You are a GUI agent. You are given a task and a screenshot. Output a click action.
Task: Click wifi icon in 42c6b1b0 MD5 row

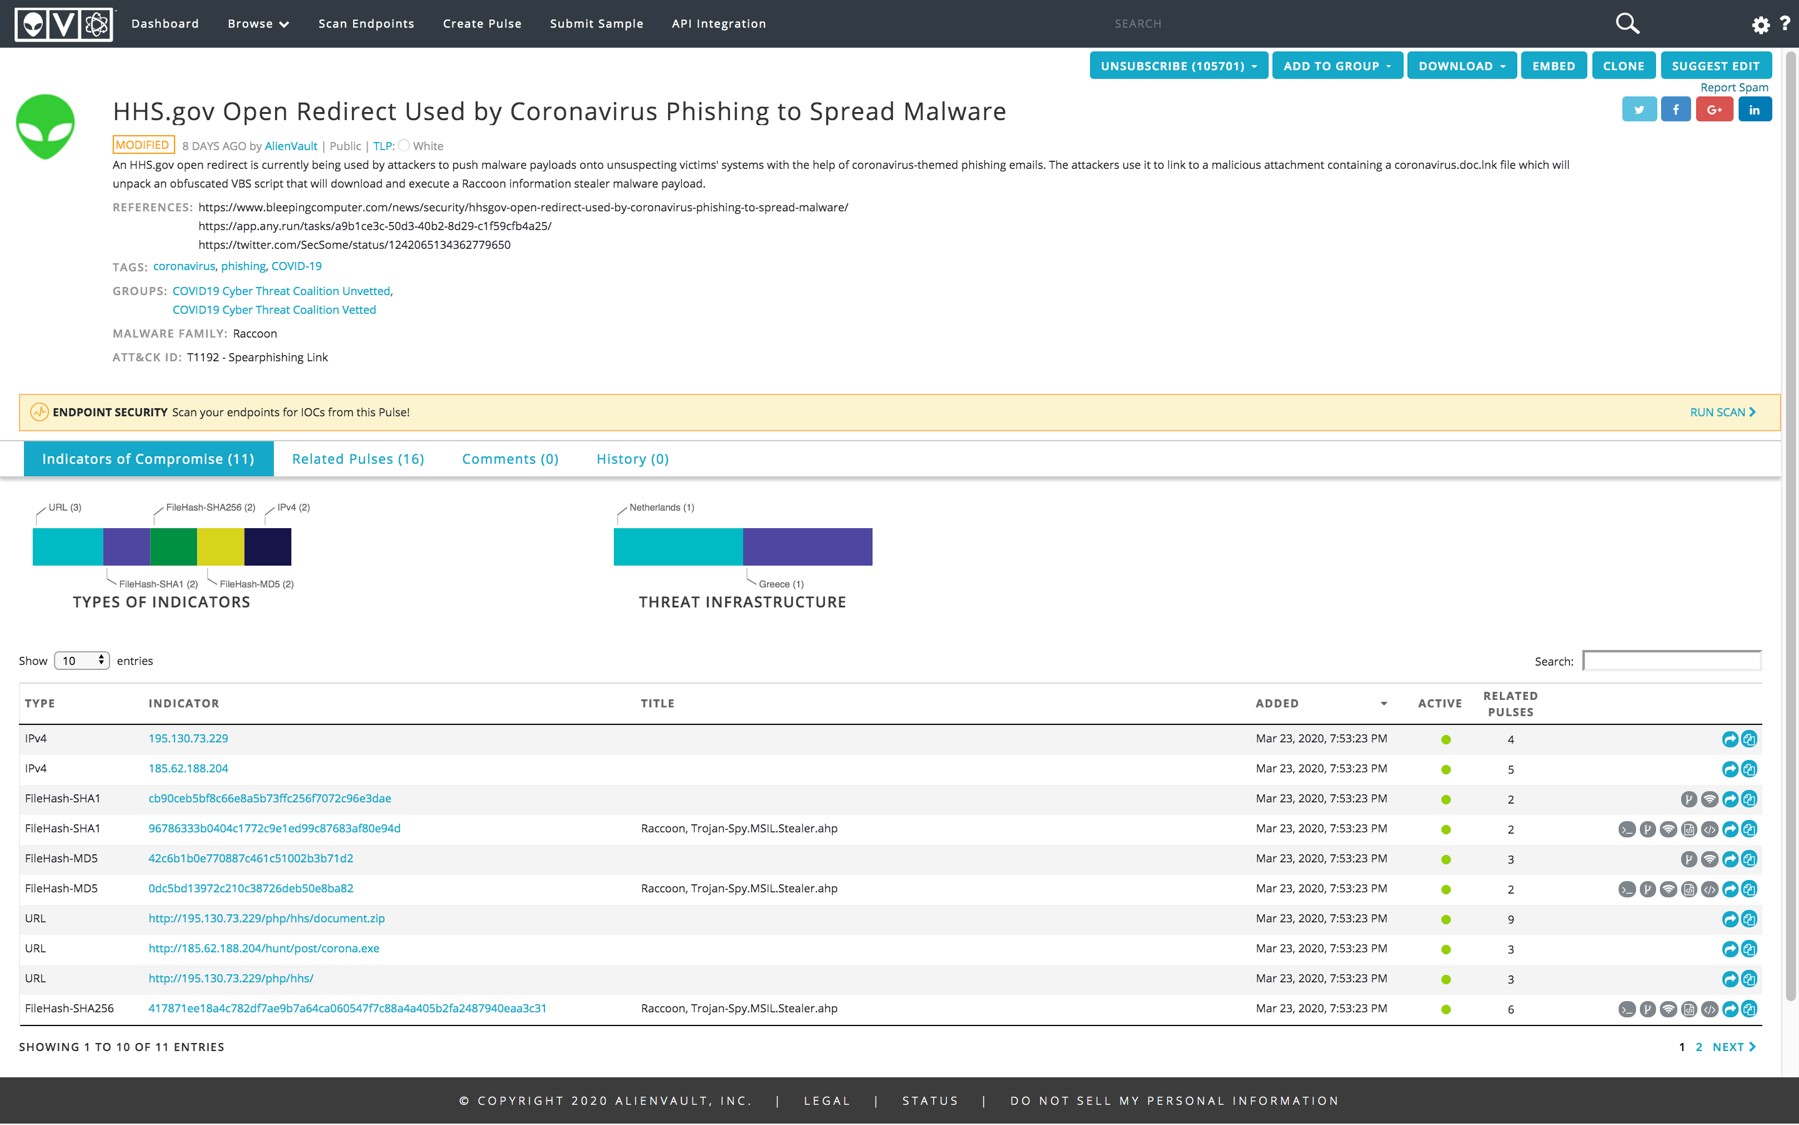1709,859
